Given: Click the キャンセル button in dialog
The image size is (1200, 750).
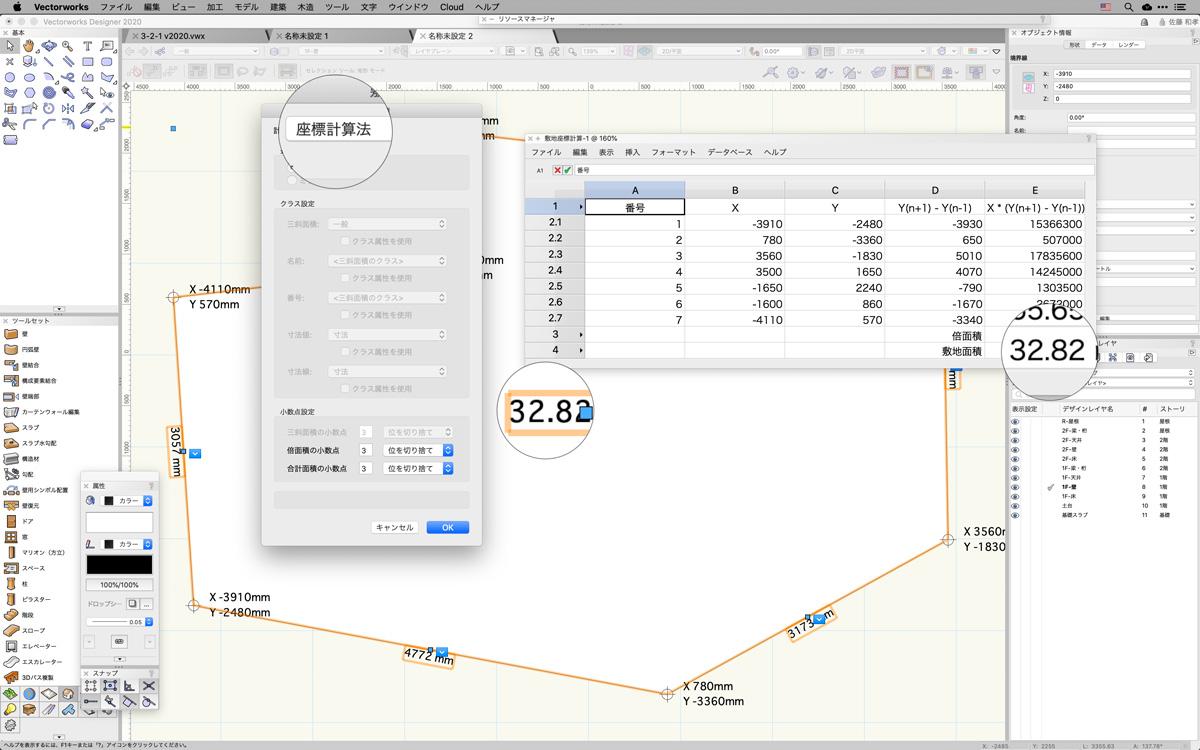Looking at the screenshot, I should (x=395, y=527).
